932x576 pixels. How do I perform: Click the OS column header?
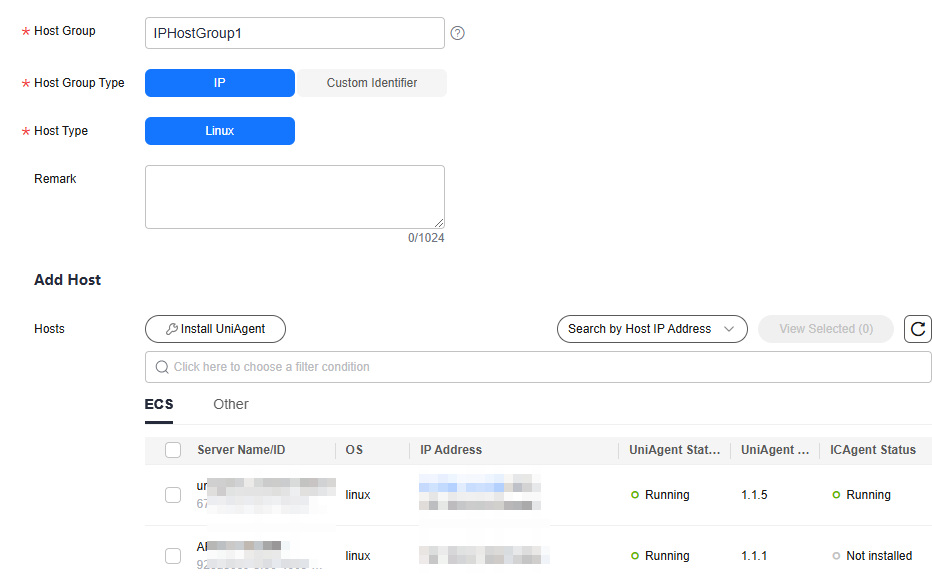pos(354,450)
